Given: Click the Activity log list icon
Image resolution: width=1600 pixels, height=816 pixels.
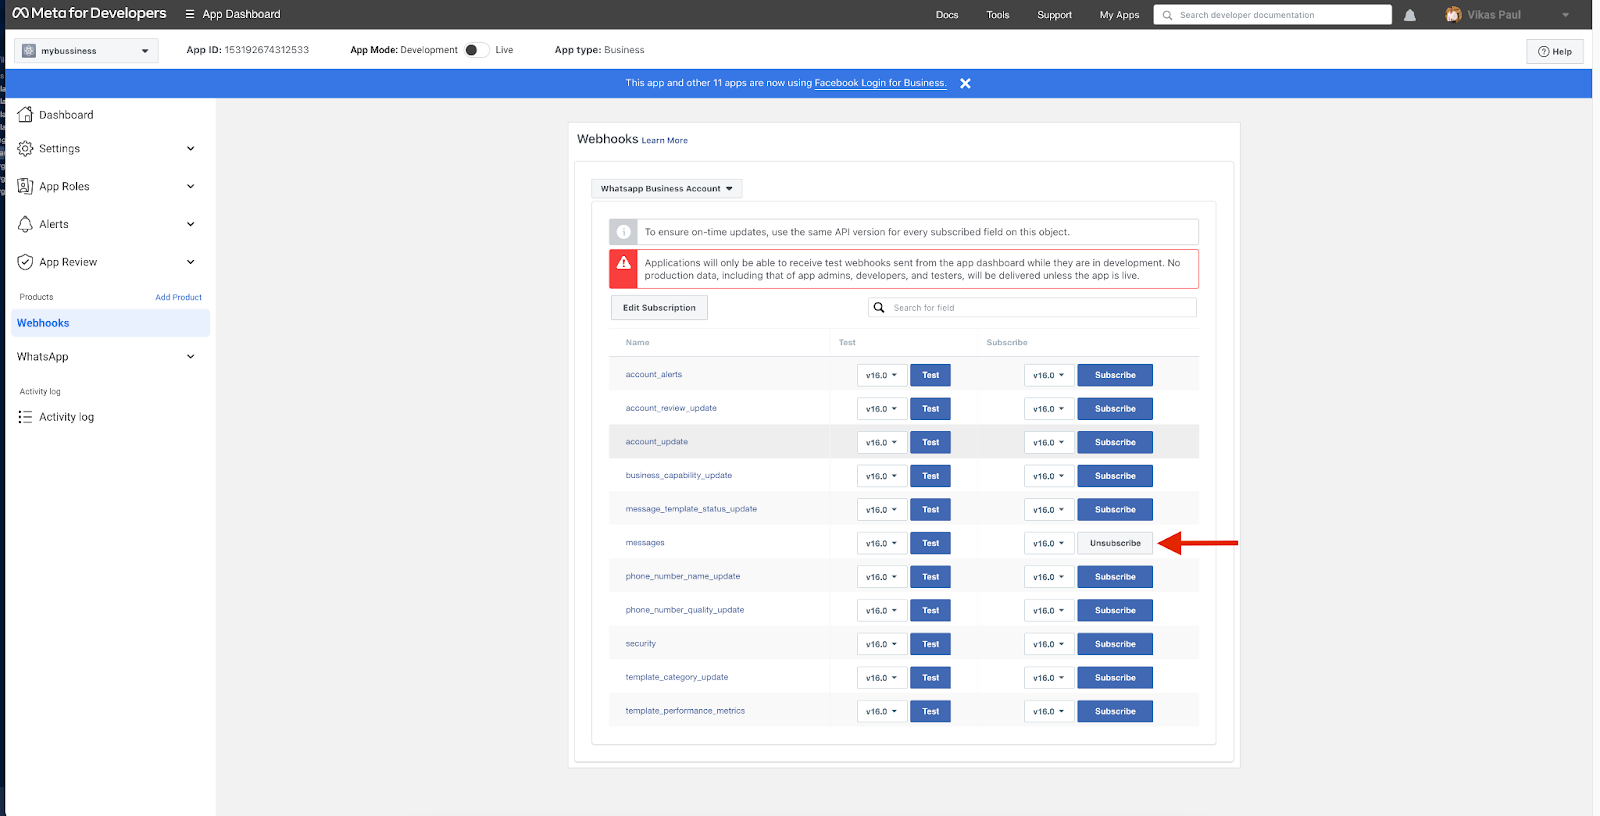Looking at the screenshot, I should coord(25,417).
